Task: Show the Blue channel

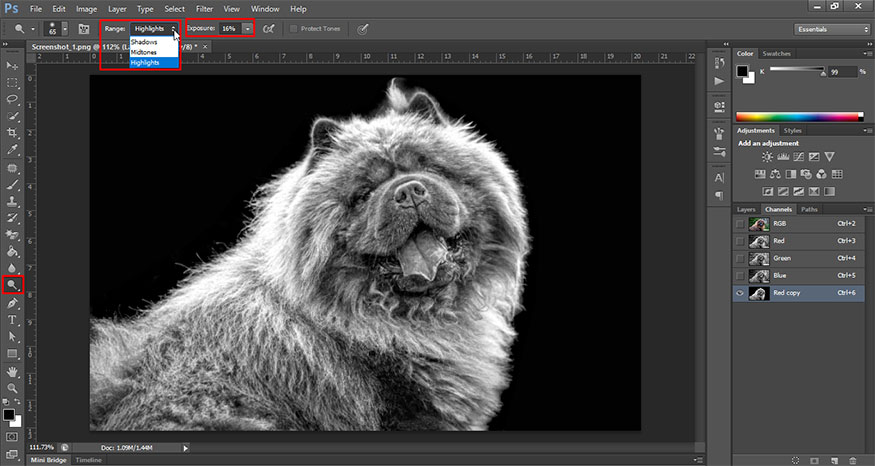Action: point(740,276)
